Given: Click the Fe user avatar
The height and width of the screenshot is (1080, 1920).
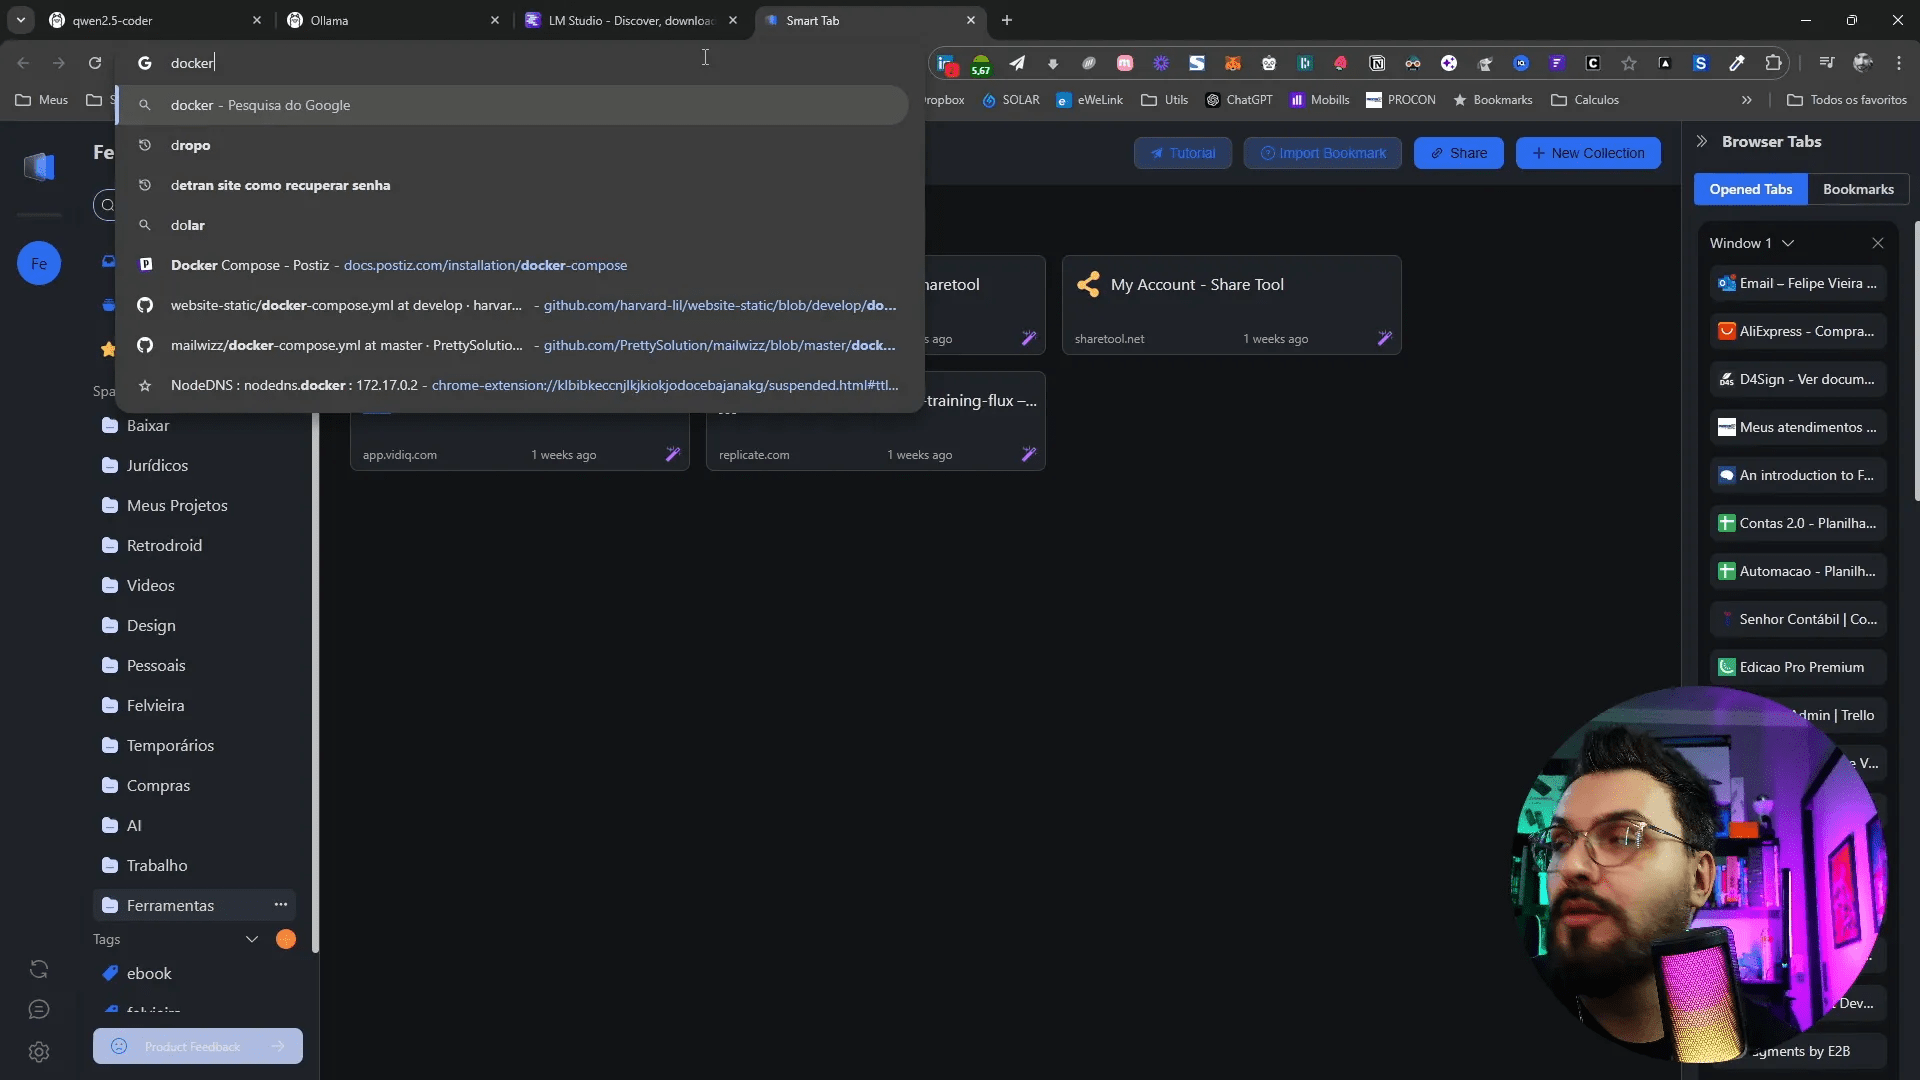Looking at the screenshot, I should click(x=39, y=264).
